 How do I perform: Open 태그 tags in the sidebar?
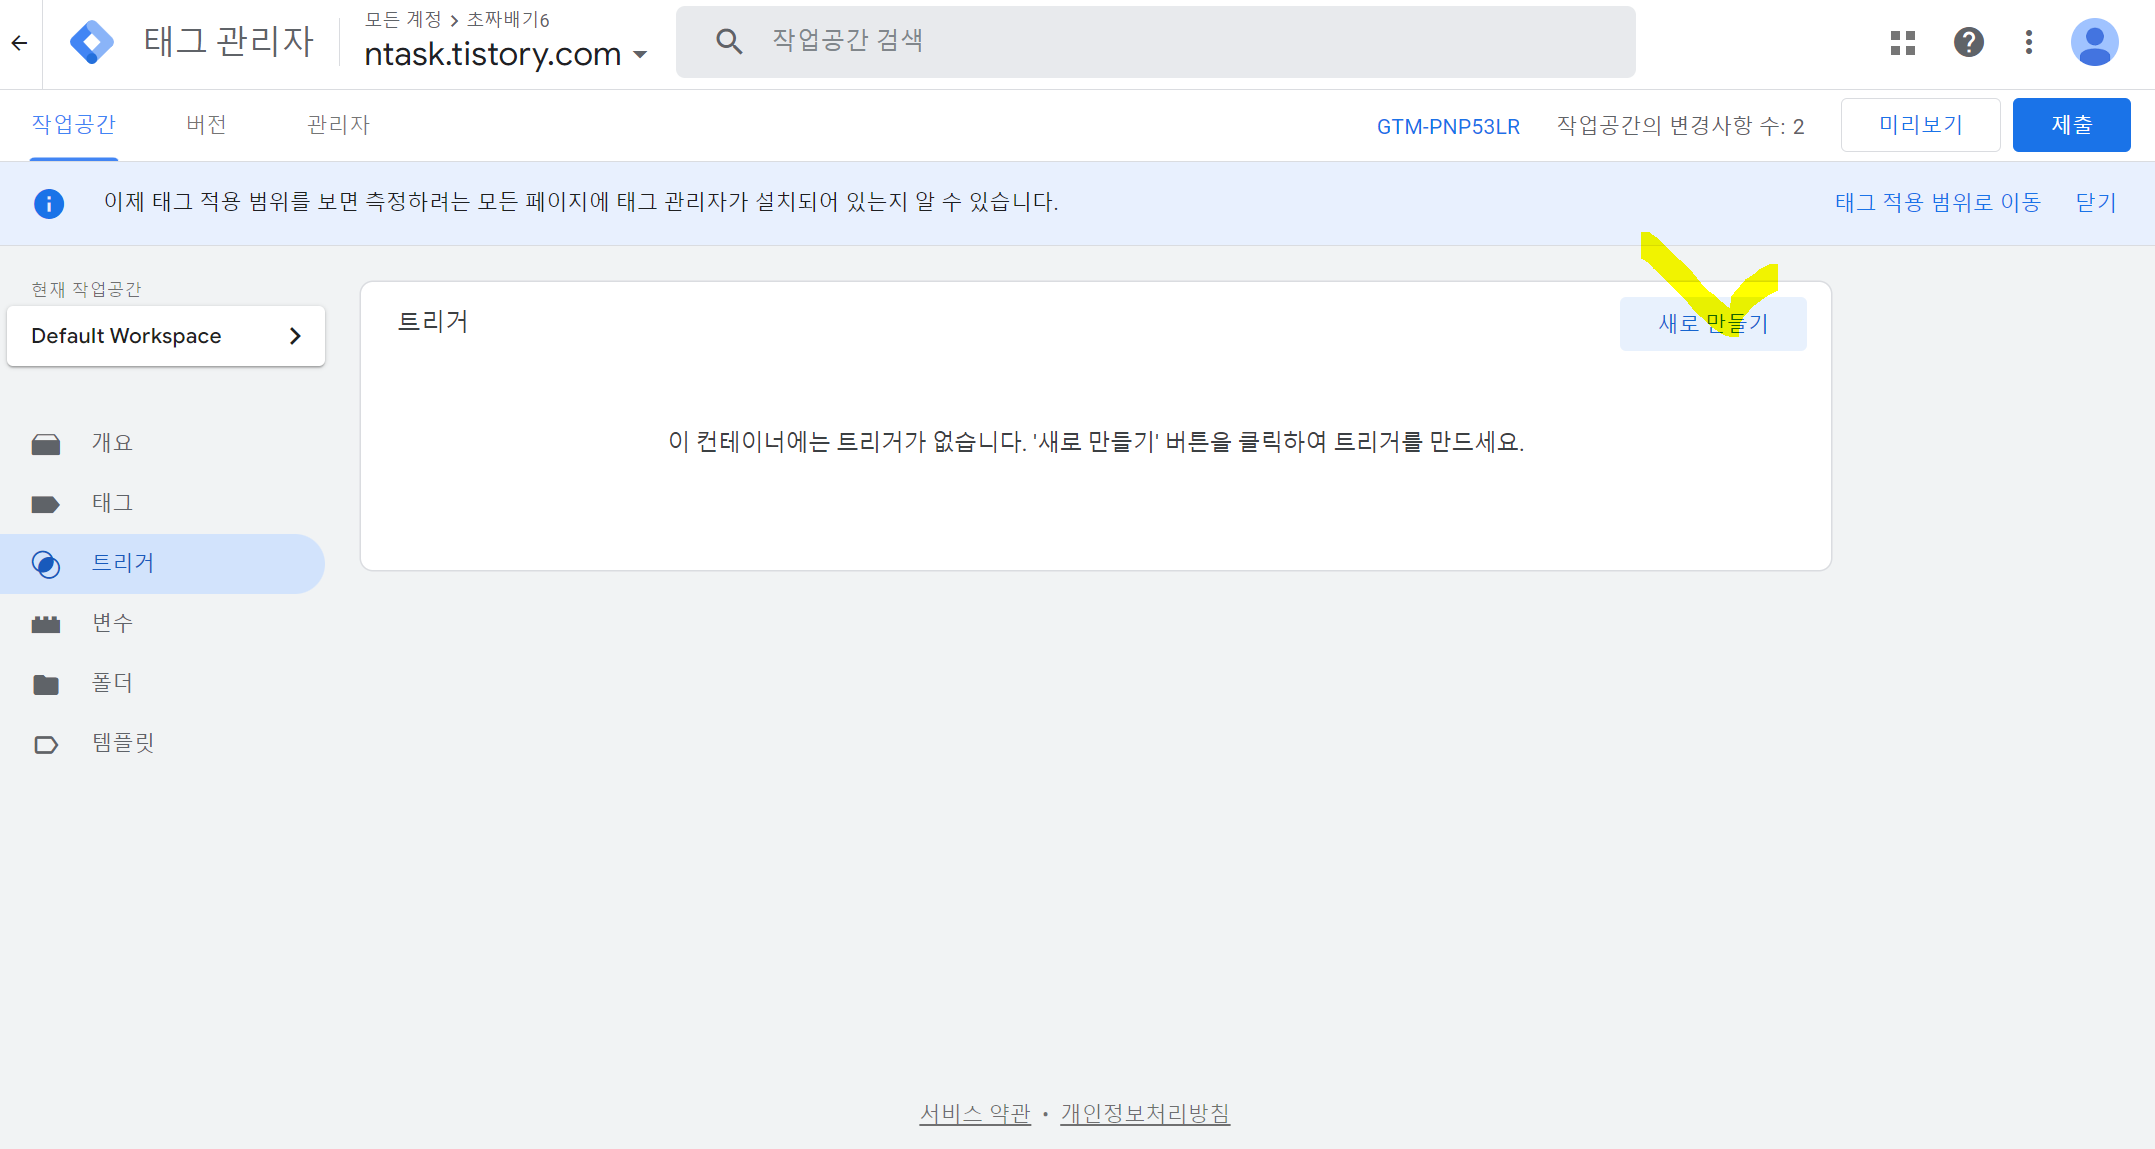112,503
